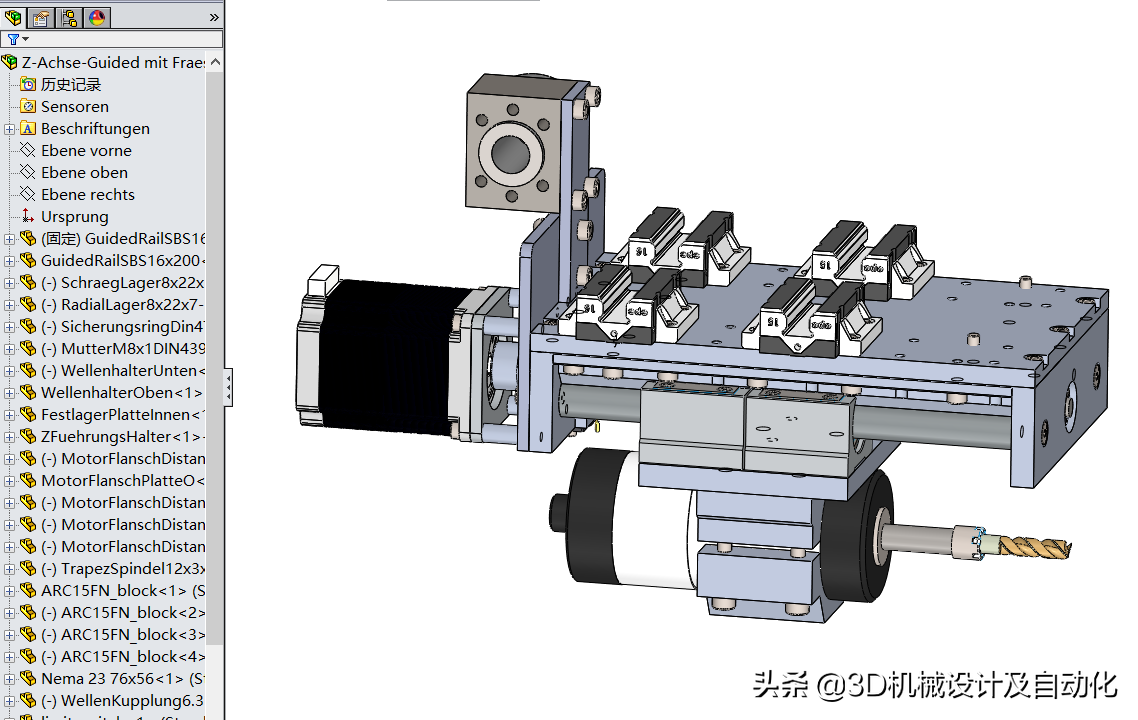Click the milling cutter bit in viewport
Image resolution: width=1138 pixels, height=720 pixels.
1033,547
